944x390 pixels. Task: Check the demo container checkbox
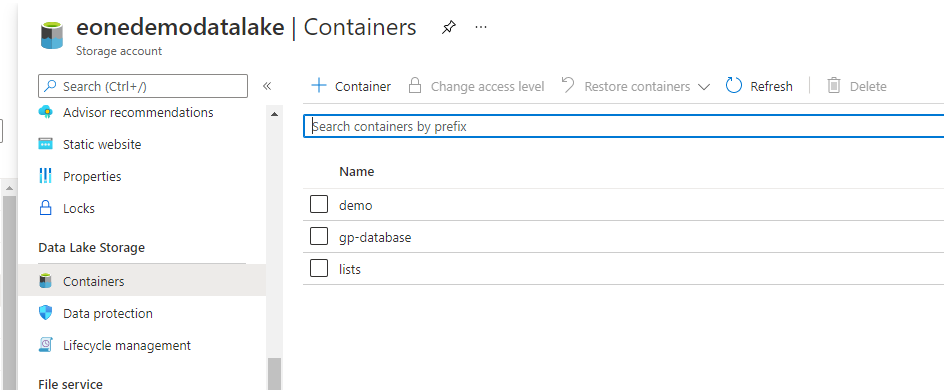pos(319,205)
